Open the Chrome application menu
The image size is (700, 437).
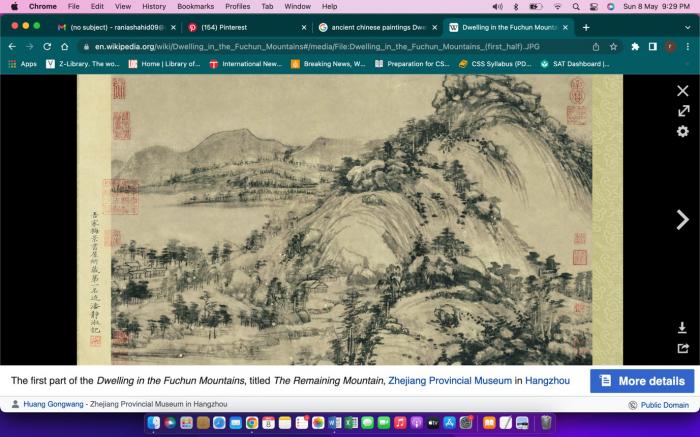[x=42, y=6]
